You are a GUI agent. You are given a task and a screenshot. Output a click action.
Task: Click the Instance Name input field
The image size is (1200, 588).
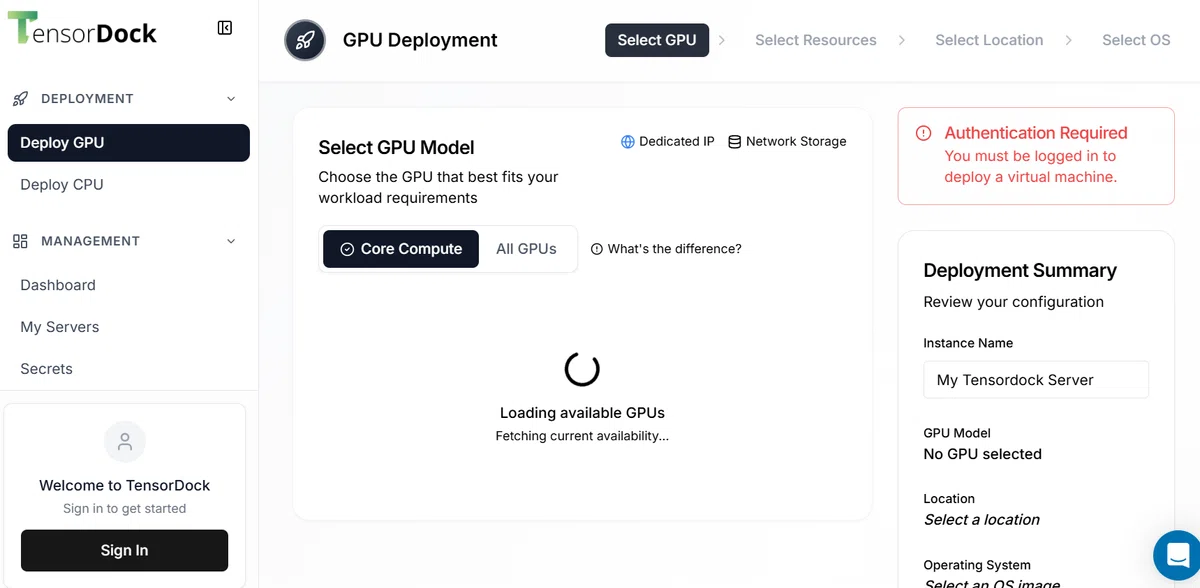click(x=1036, y=380)
